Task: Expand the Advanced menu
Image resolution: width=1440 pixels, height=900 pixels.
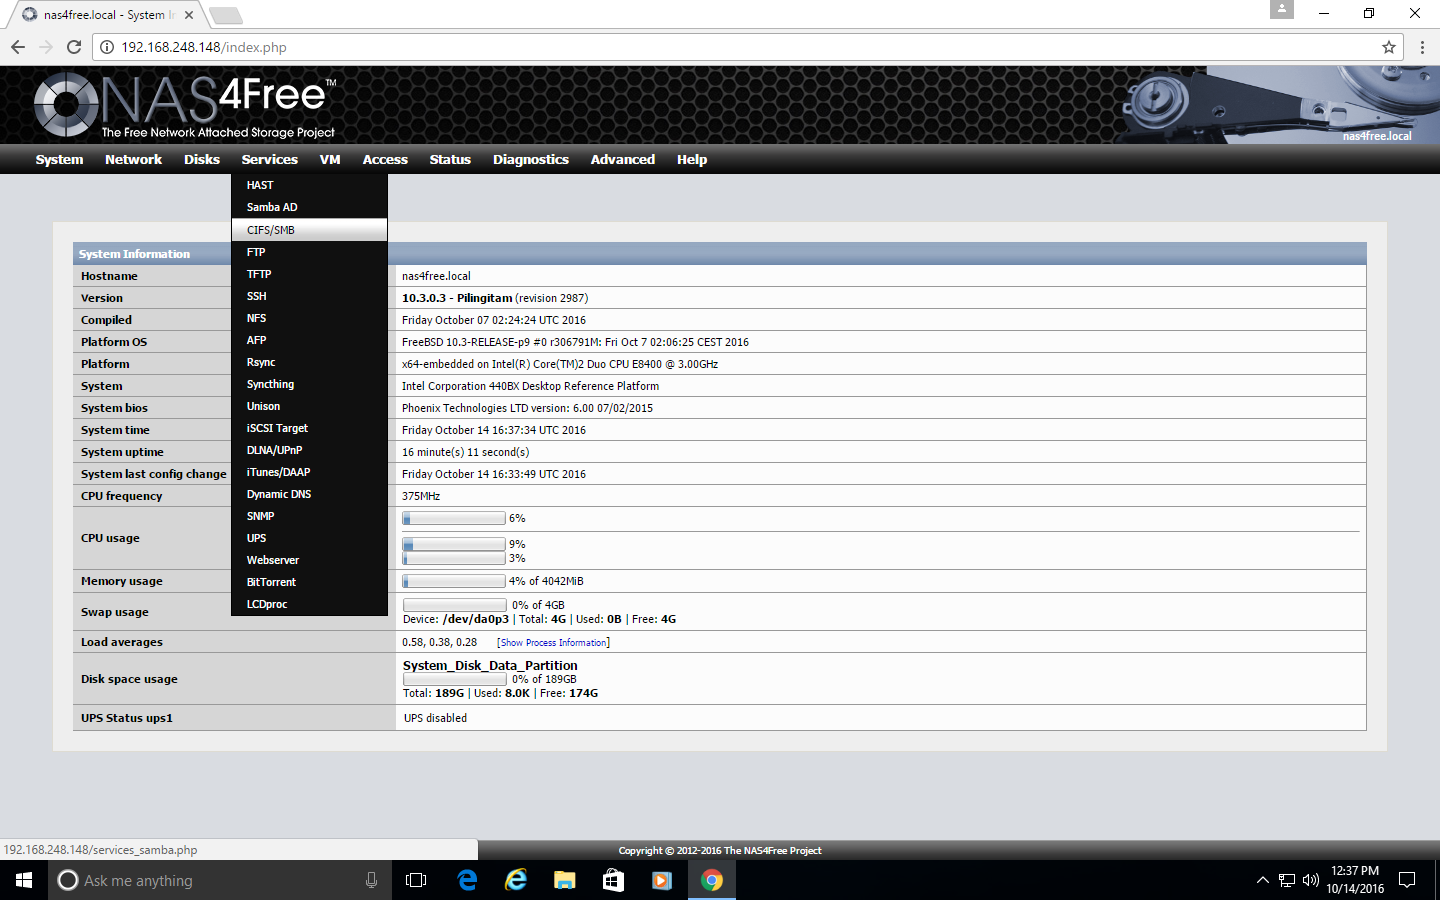Action: point(622,159)
